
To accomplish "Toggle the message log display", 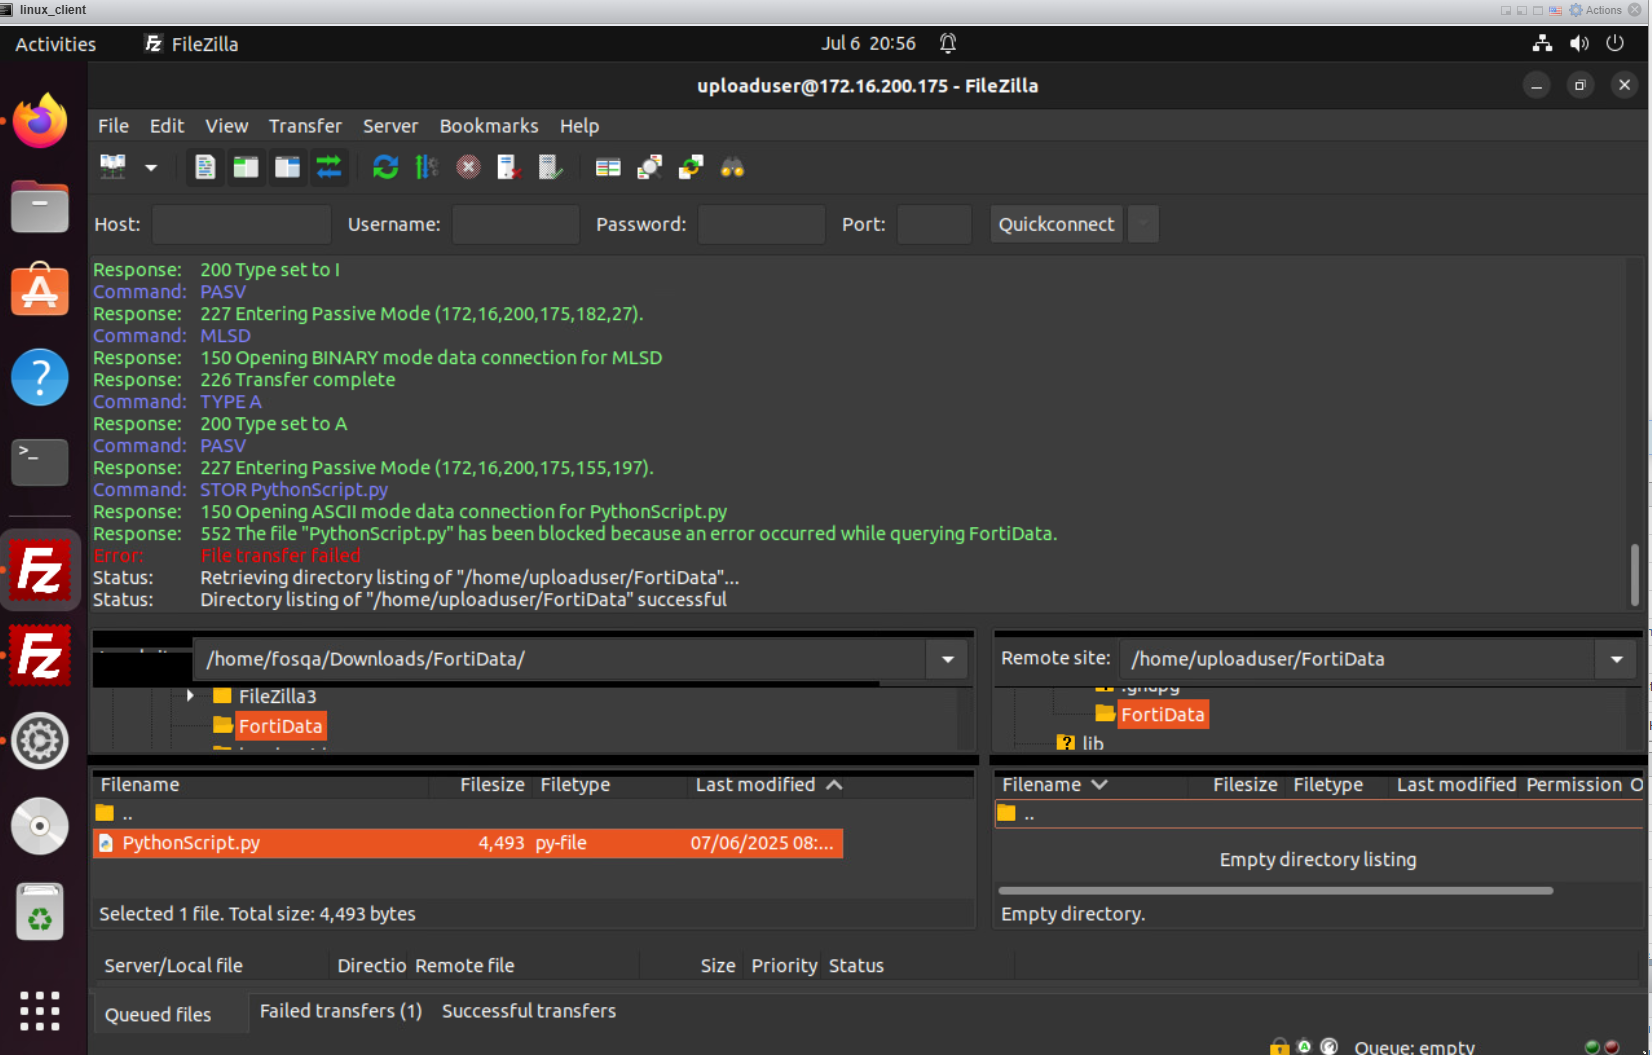I will [x=205, y=167].
